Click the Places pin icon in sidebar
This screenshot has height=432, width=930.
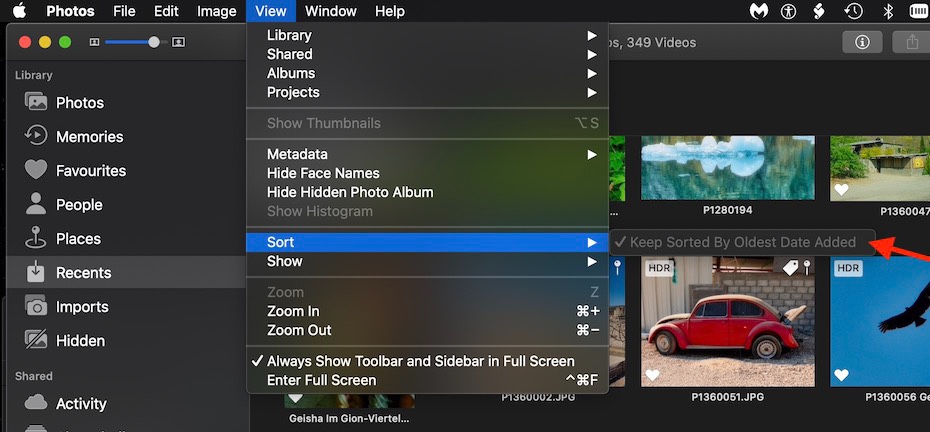36,237
